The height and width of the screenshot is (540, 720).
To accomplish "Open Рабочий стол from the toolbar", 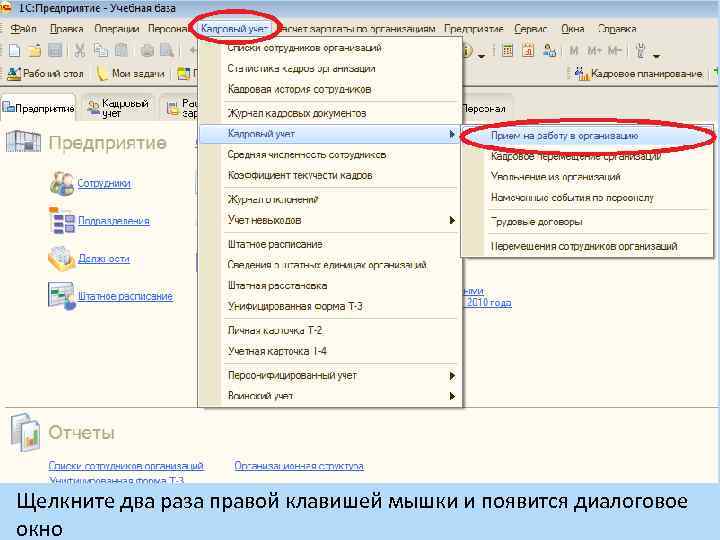I will click(x=45, y=73).
